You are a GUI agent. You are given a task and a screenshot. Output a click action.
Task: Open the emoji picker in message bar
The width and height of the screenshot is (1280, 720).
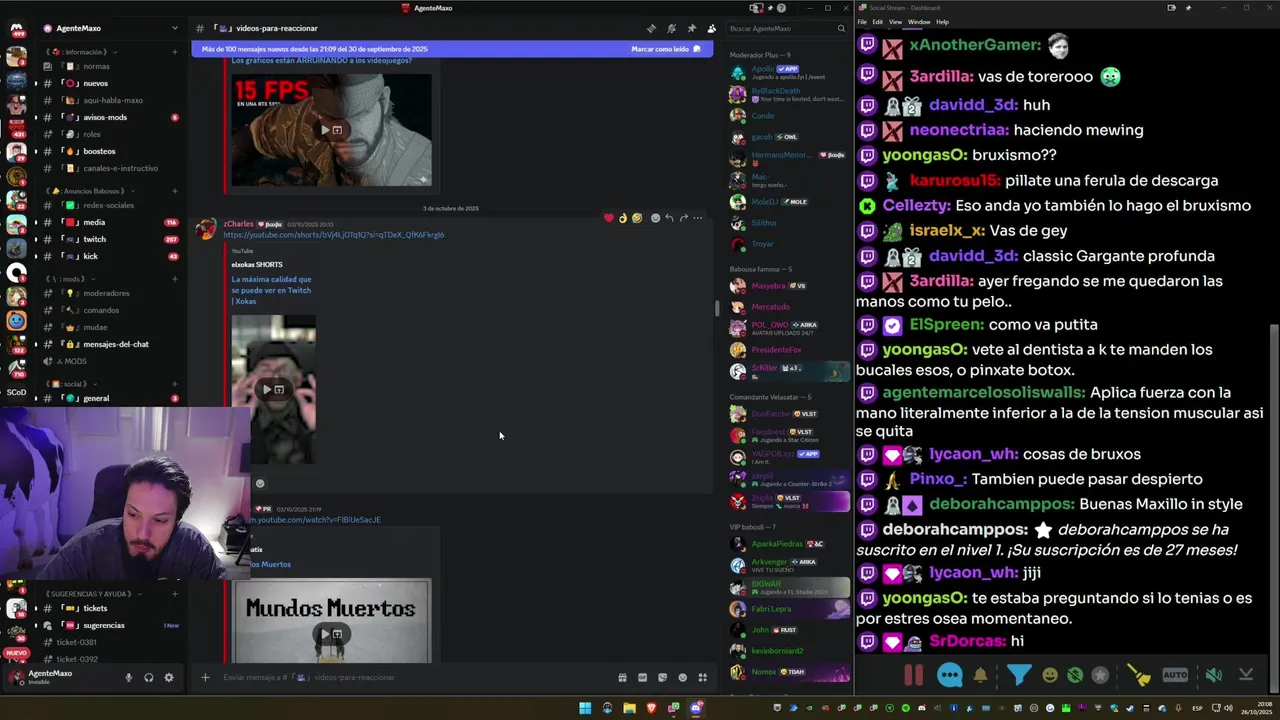683,677
